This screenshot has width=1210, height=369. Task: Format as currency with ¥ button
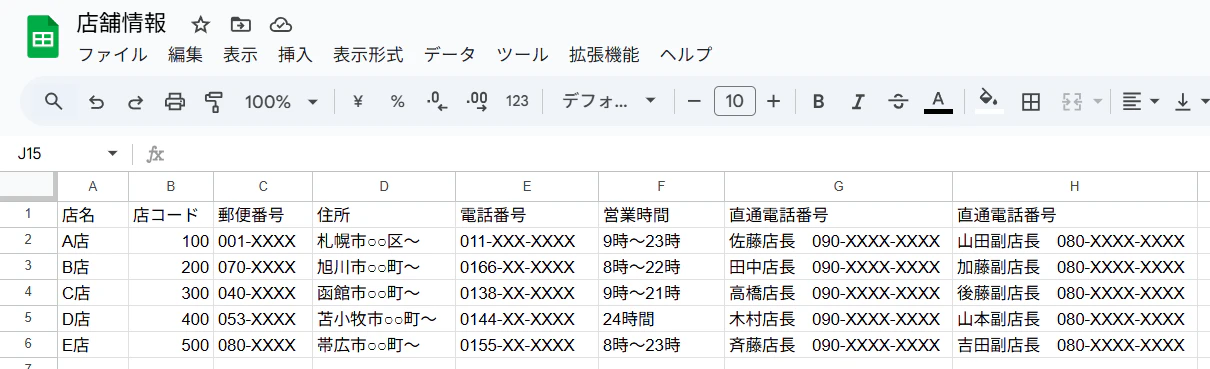[358, 101]
